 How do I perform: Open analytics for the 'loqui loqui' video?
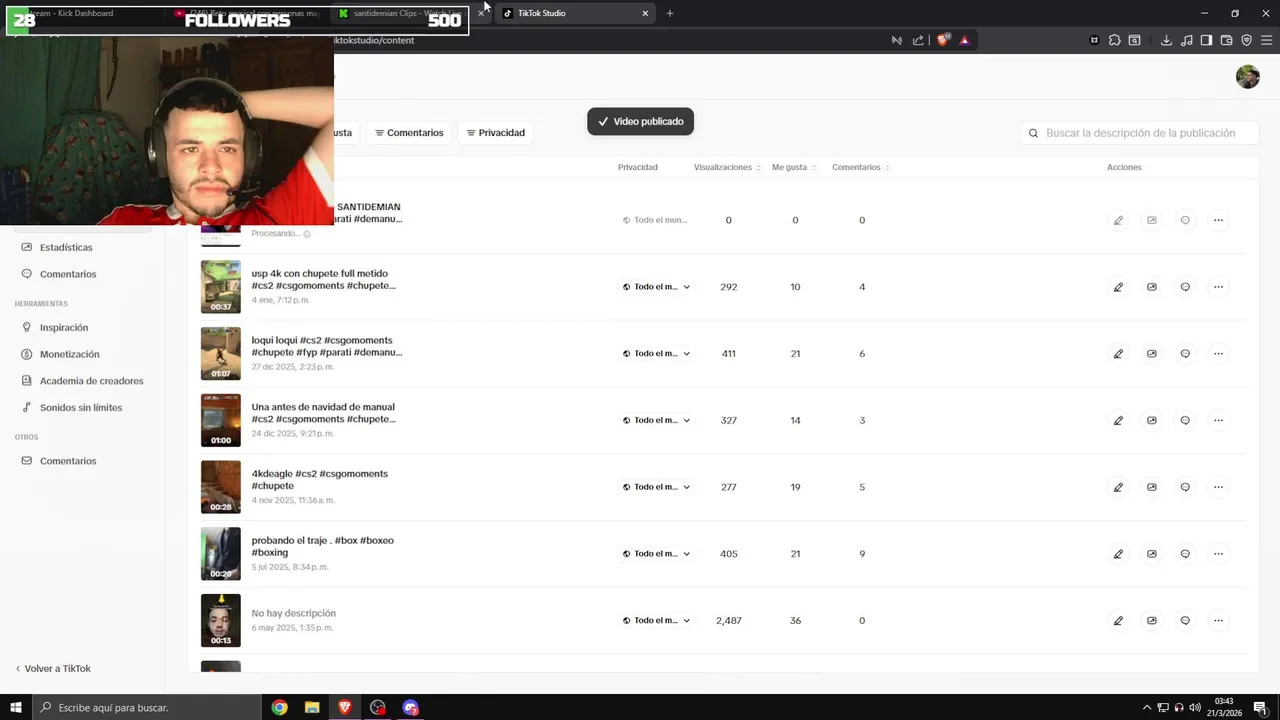pyautogui.click(x=1152, y=353)
